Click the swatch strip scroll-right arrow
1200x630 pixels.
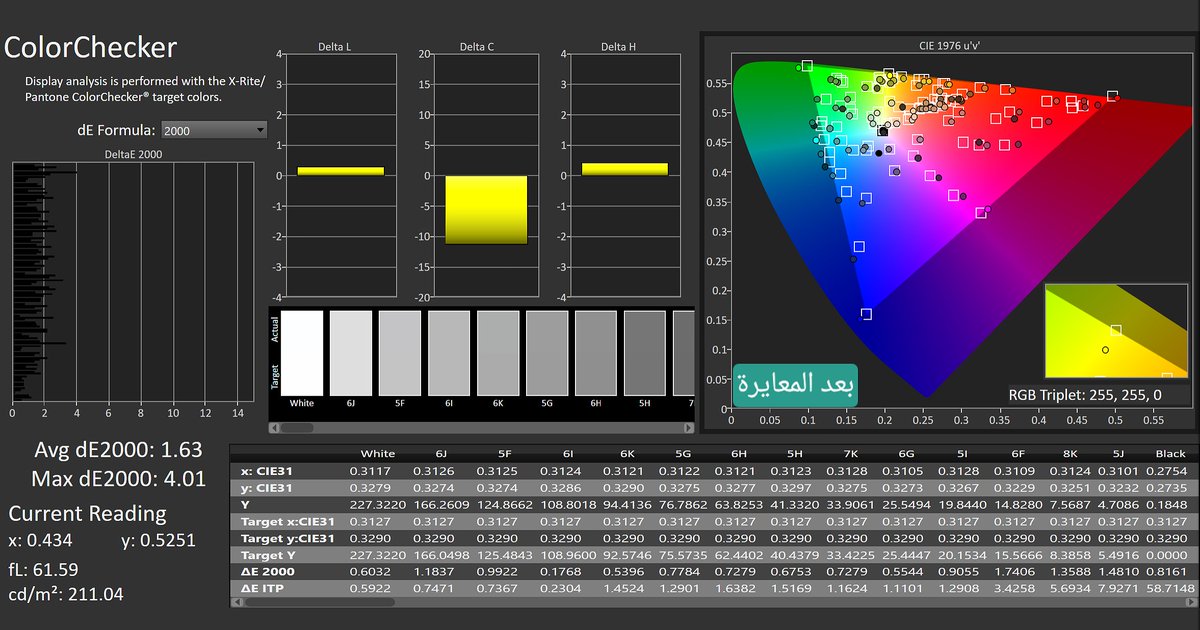(x=688, y=427)
